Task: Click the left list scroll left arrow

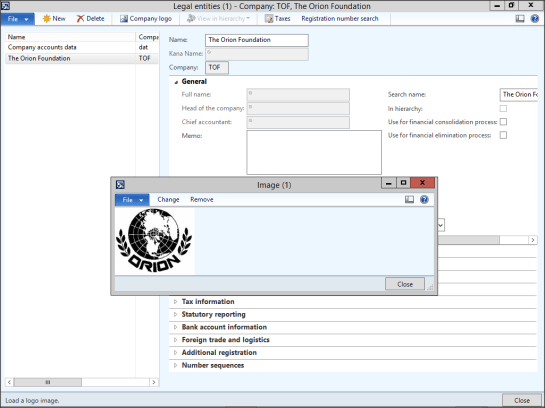Action: [9, 382]
